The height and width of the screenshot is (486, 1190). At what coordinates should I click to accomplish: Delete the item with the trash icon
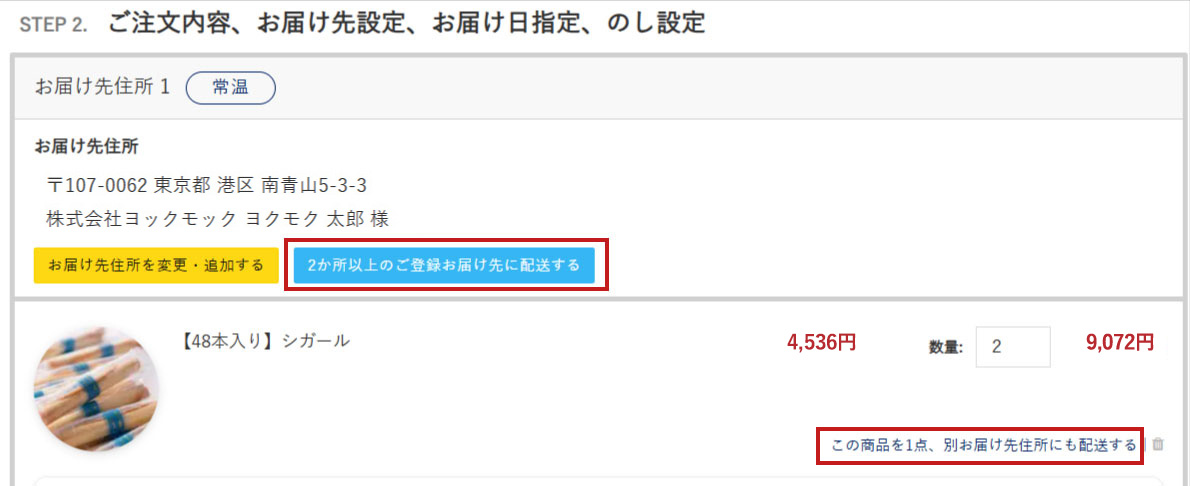pos(1157,444)
